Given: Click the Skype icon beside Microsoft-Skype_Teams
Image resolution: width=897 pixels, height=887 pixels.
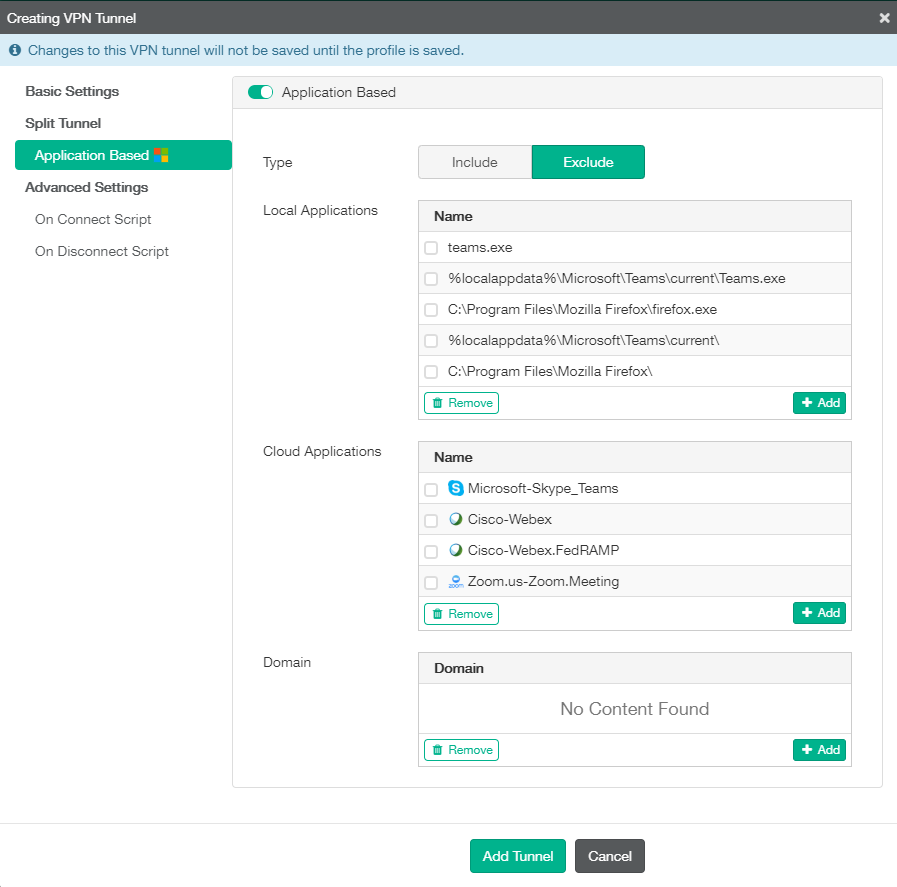Looking at the screenshot, I should point(456,489).
